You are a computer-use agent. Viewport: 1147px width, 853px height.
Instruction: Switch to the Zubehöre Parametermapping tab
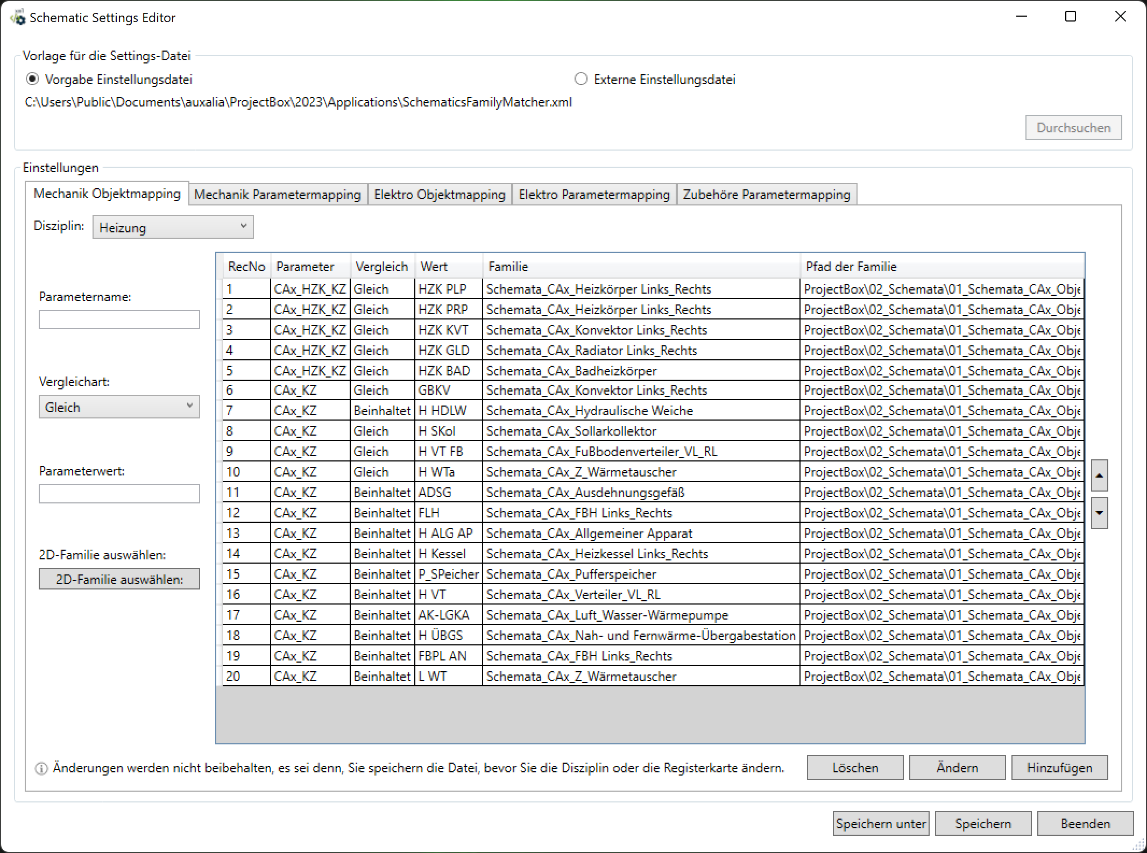point(766,195)
